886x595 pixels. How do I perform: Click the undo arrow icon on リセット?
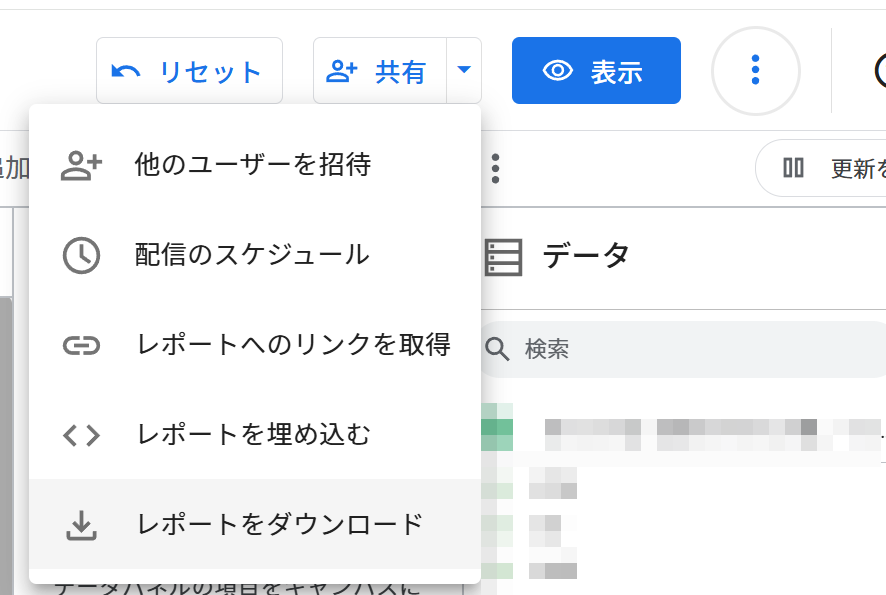tap(126, 70)
